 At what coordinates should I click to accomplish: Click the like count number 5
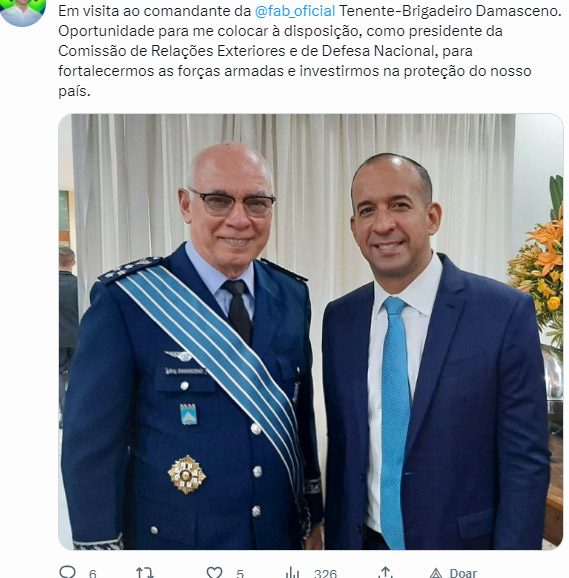pos(240,574)
